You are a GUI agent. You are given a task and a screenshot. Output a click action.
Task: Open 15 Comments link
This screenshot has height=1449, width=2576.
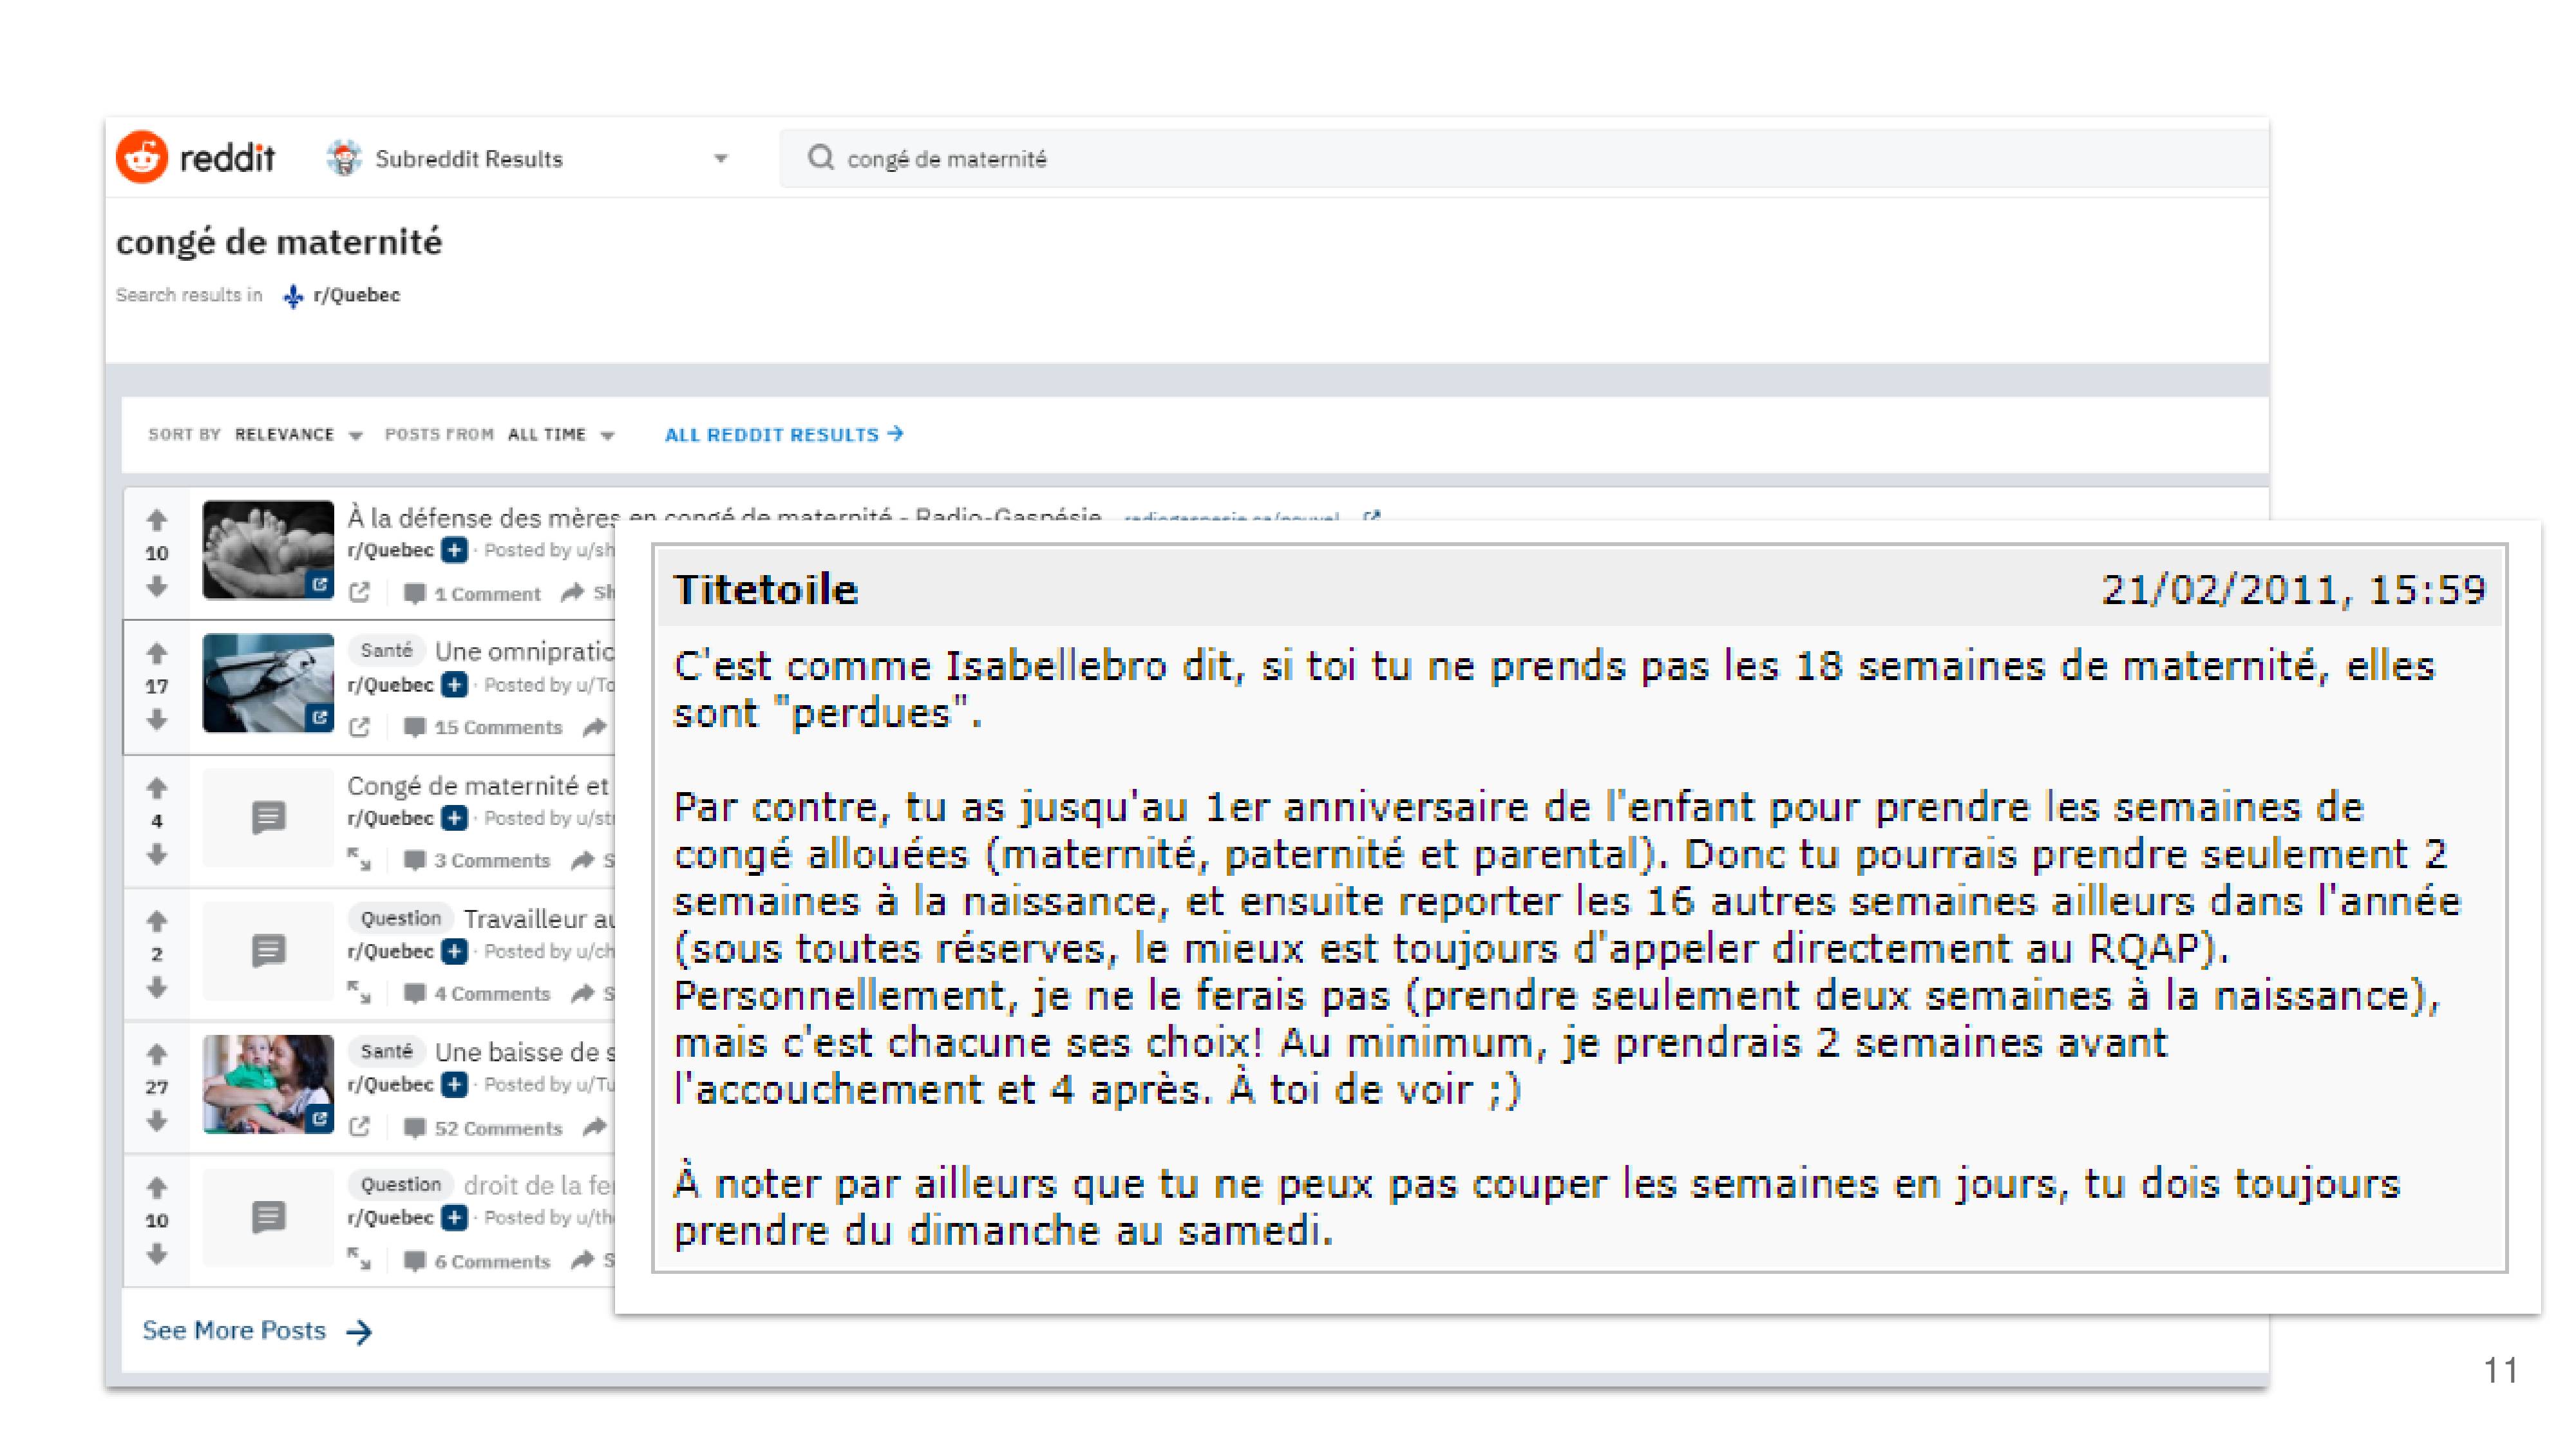click(483, 728)
